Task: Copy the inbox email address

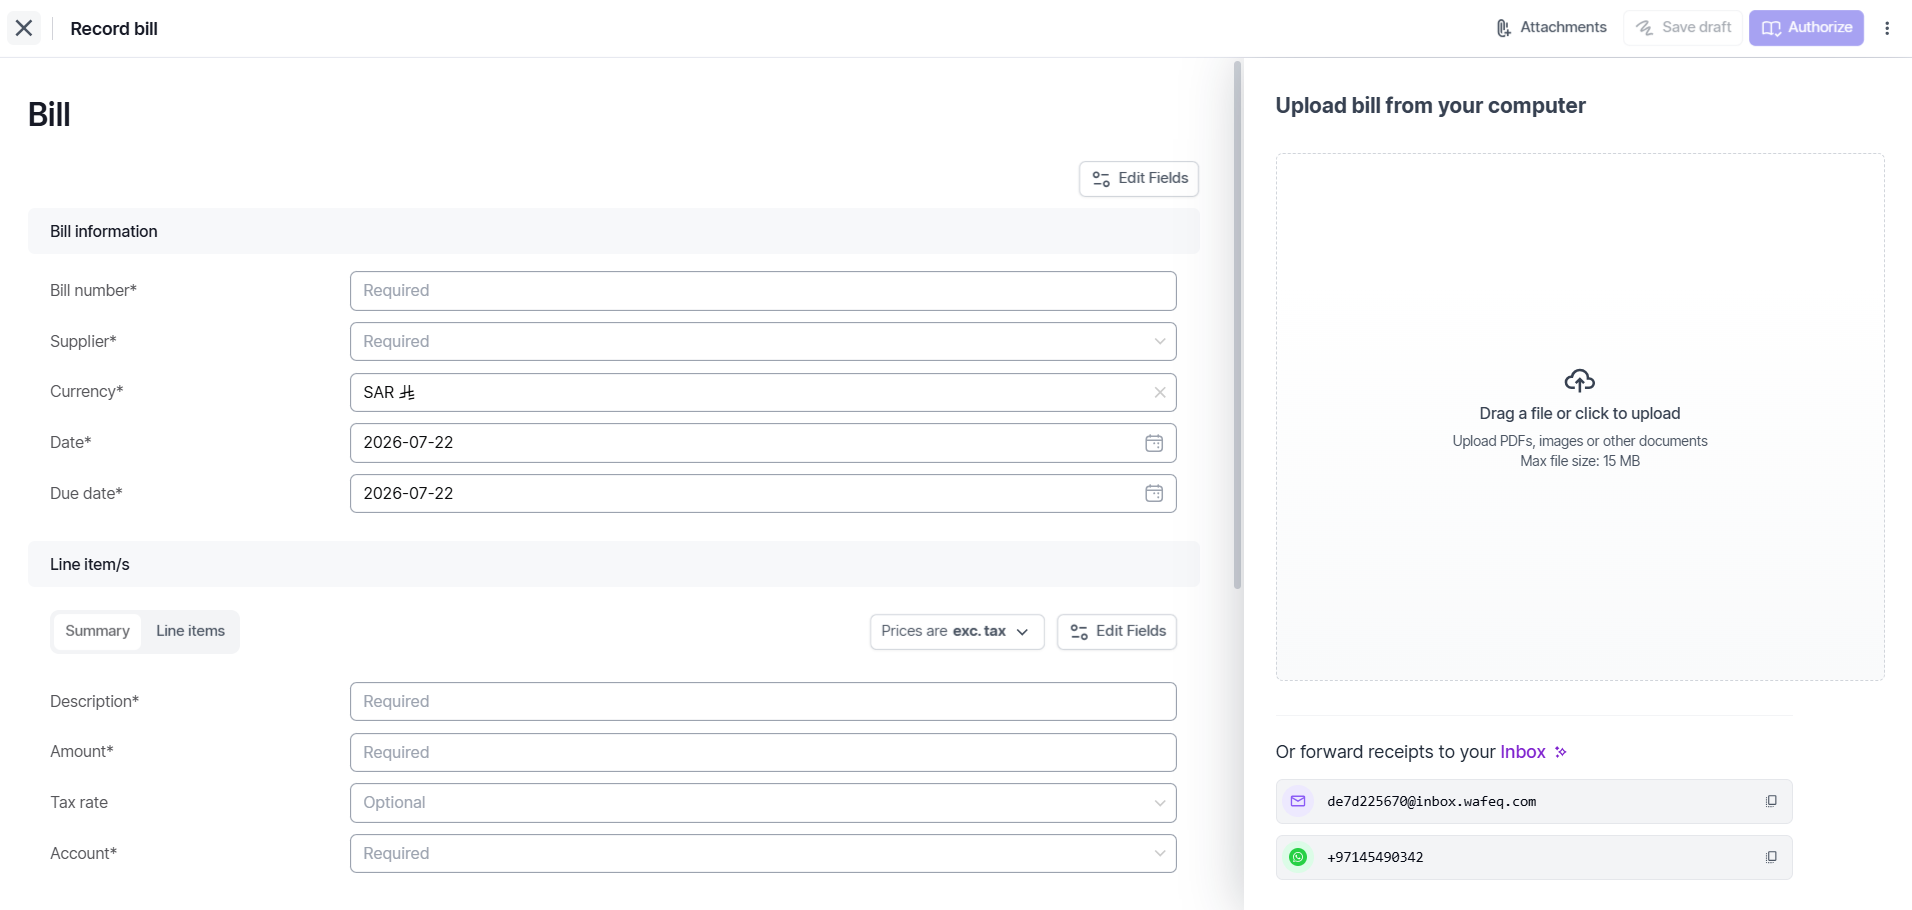Action: 1771,802
